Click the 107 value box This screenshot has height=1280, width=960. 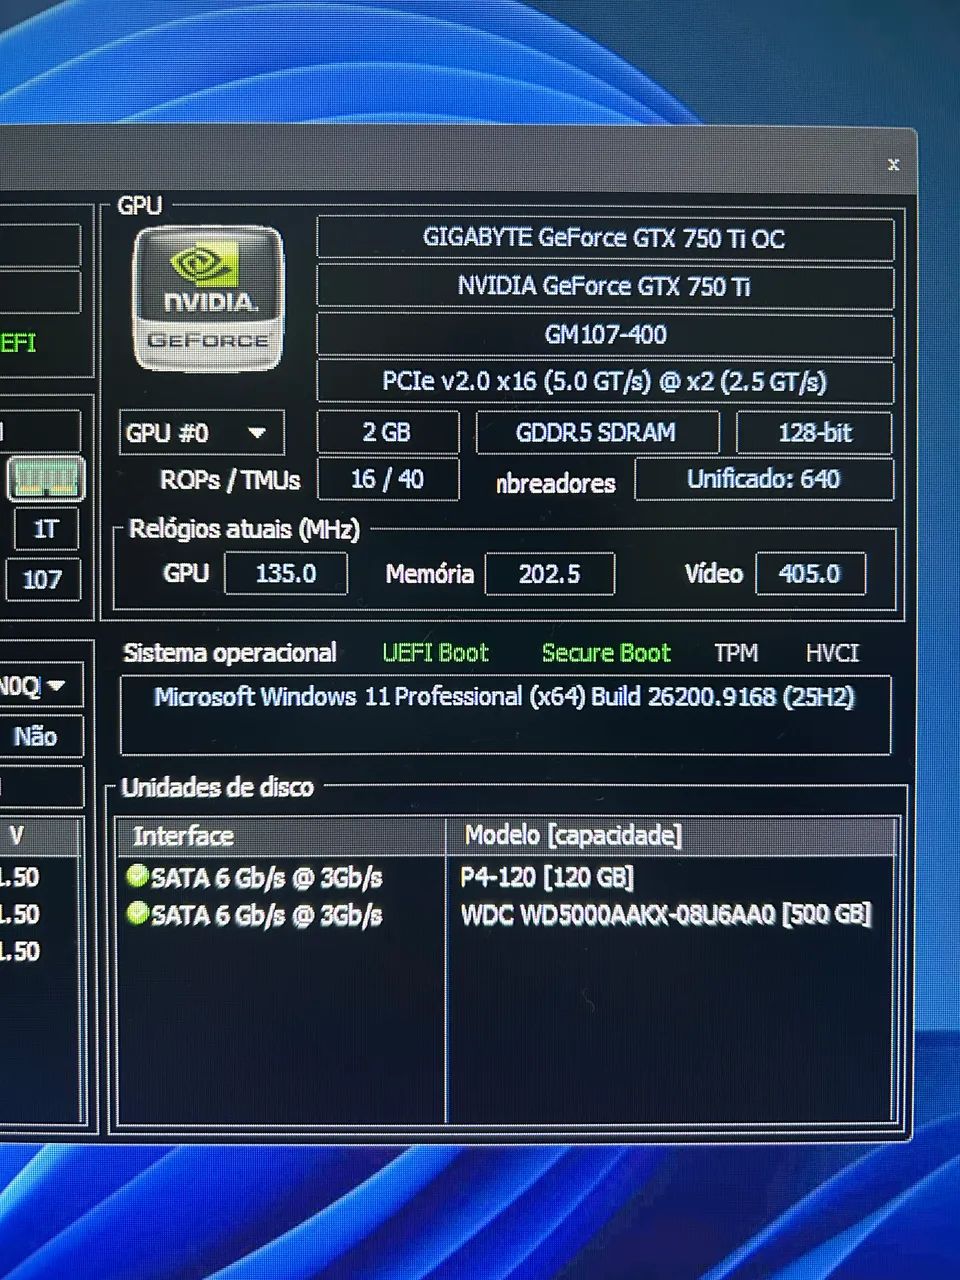point(42,580)
